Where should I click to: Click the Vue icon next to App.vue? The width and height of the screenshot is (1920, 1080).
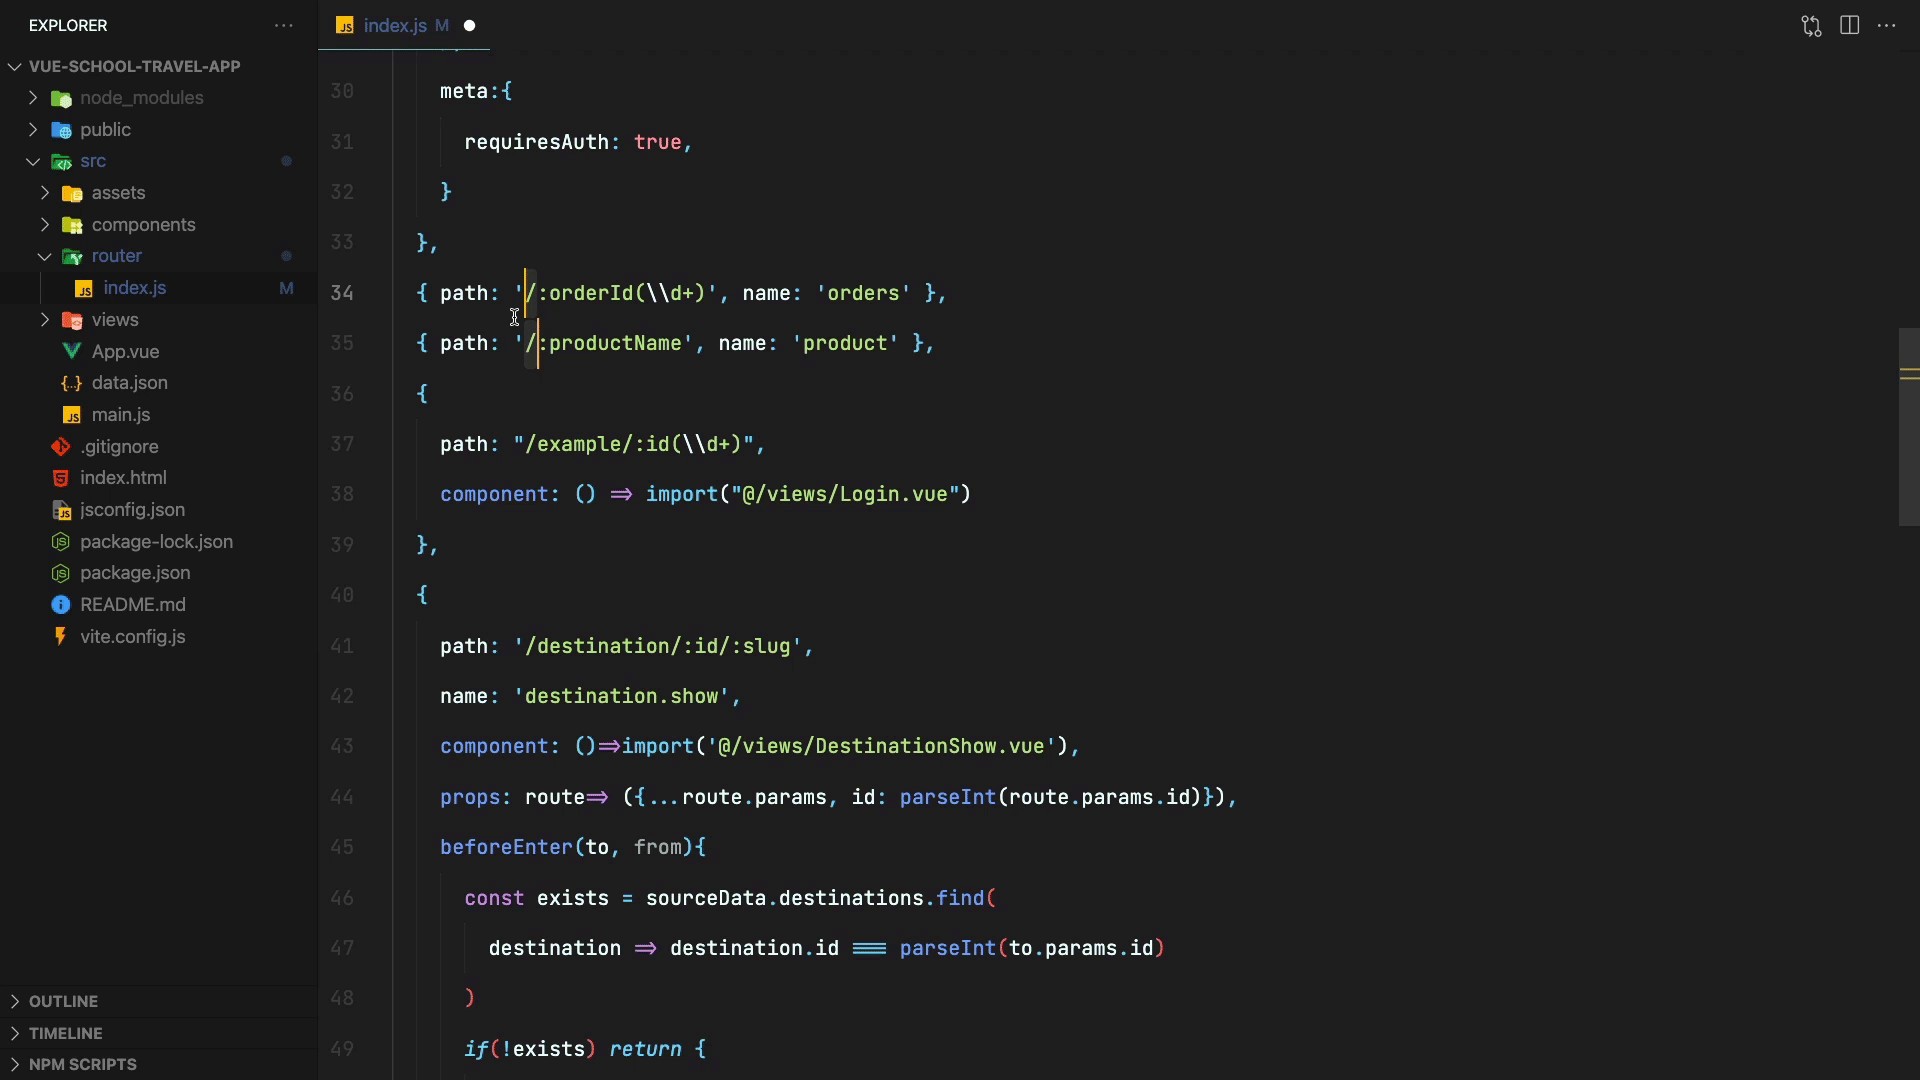coord(72,351)
